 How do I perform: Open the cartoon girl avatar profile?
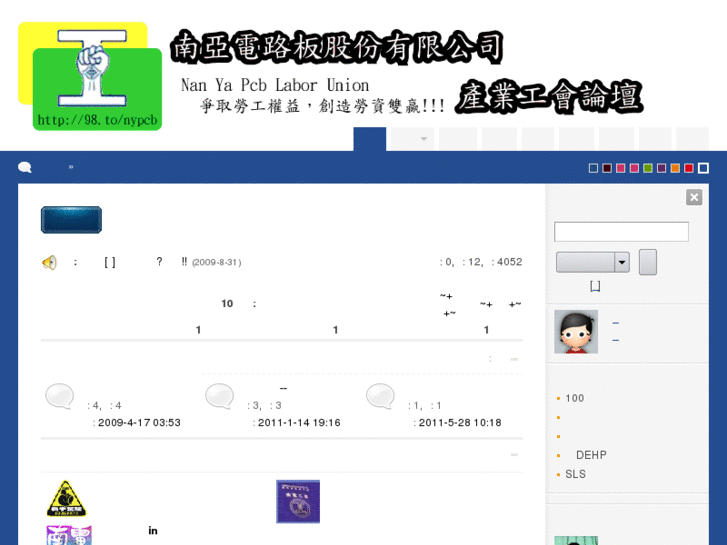tap(576, 332)
